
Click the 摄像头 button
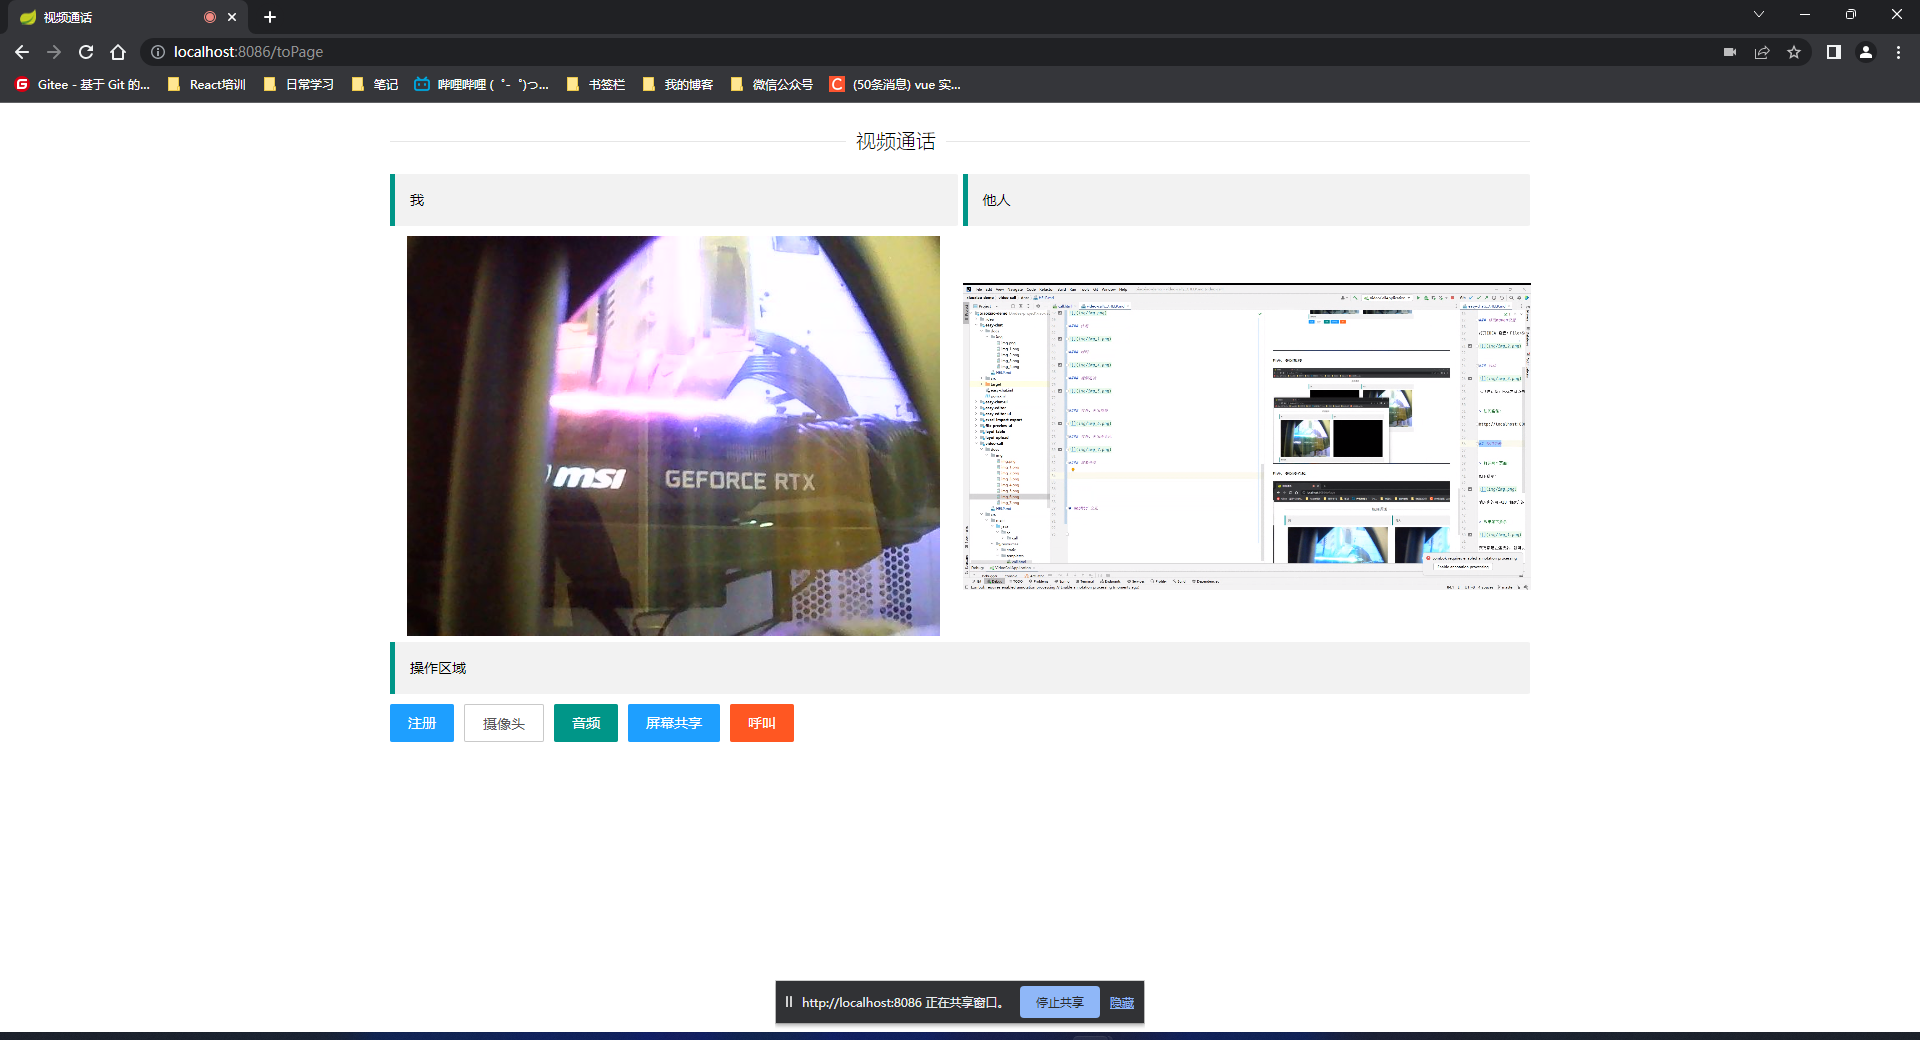point(504,723)
